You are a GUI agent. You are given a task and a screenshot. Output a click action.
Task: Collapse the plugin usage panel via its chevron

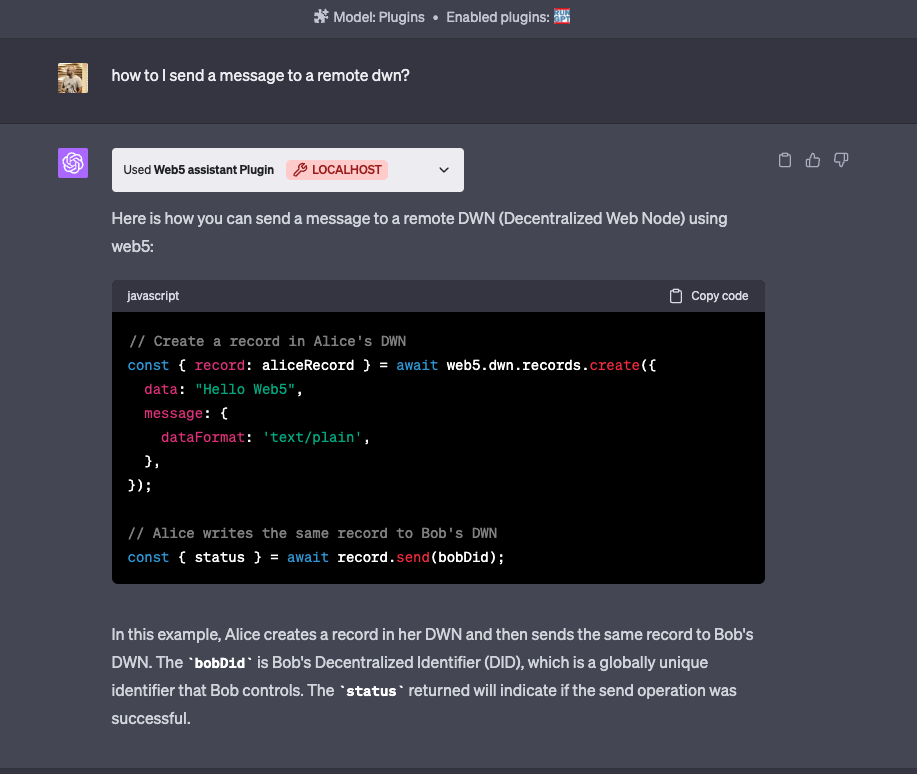(x=443, y=169)
